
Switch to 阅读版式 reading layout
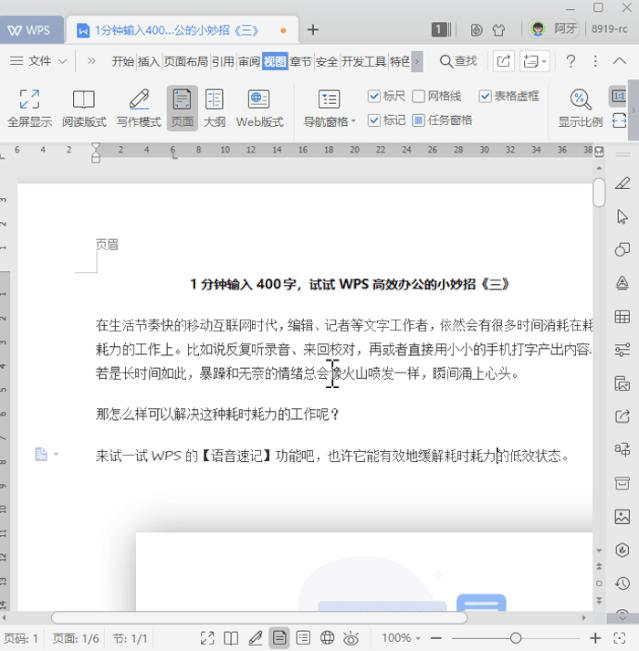point(84,108)
